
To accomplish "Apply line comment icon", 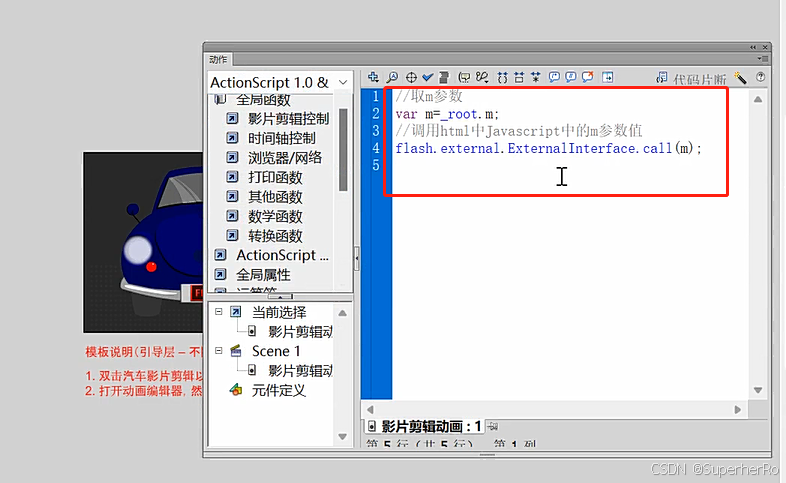I will pyautogui.click(x=570, y=77).
